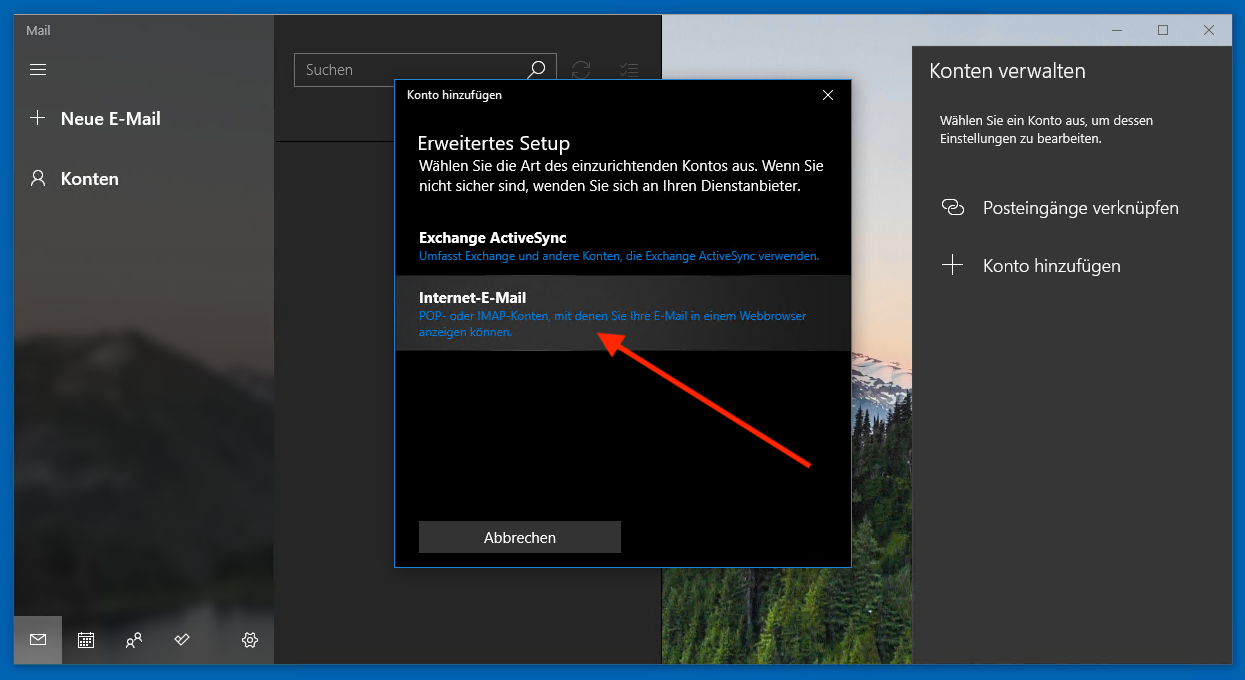This screenshot has width=1245, height=680.
Task: Open the hamburger navigation menu
Action: coord(38,70)
